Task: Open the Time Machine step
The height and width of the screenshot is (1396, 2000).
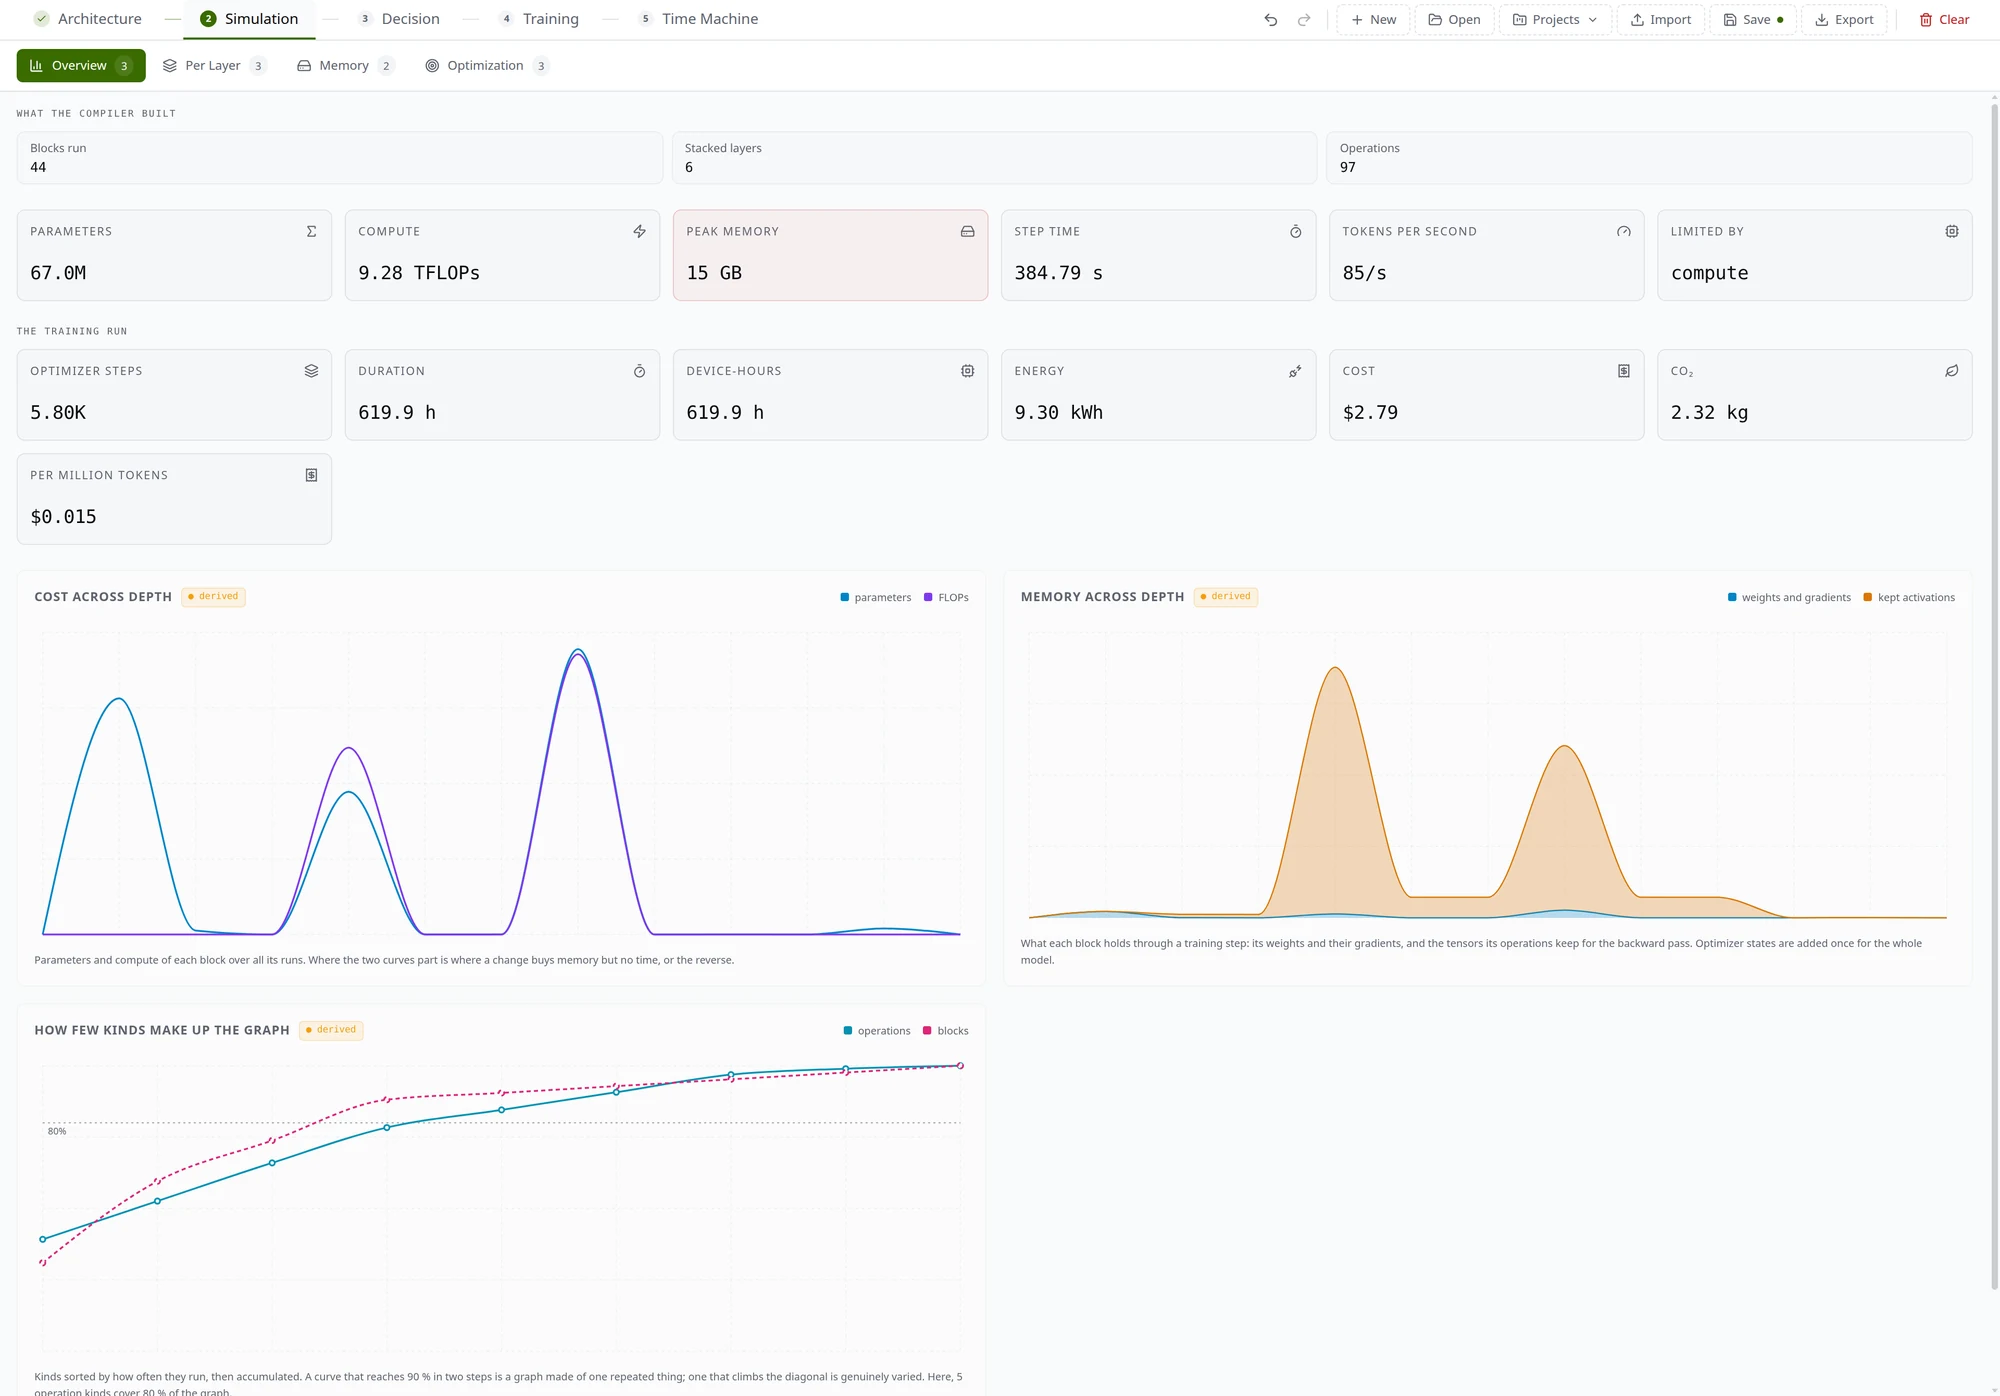Action: [x=697, y=19]
